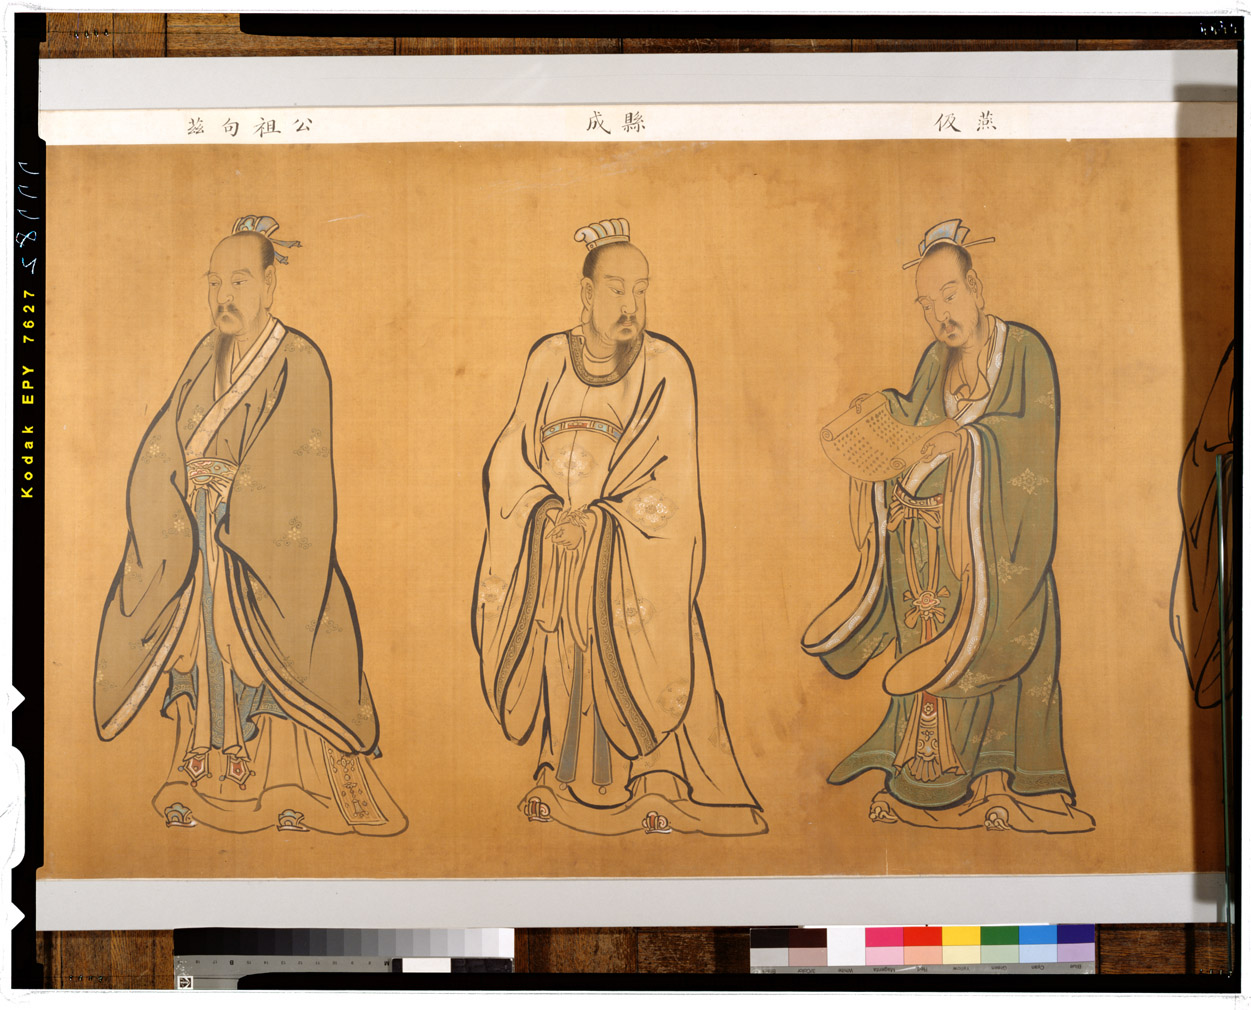Pick the cyan patch on the color chart
The image size is (1251, 1010).
[1037, 936]
